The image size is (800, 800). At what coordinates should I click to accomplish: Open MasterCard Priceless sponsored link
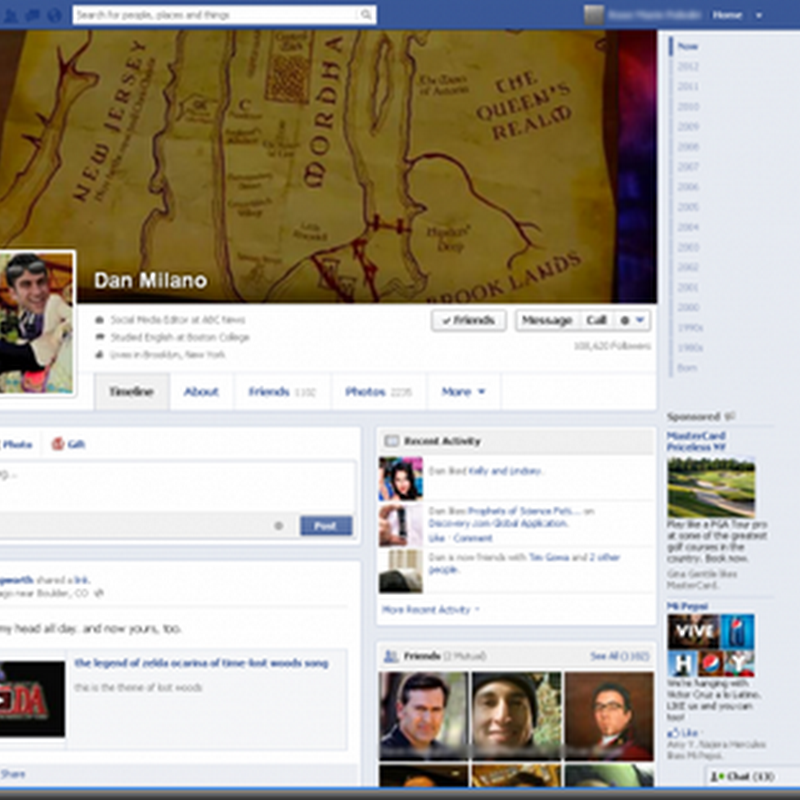[696, 441]
